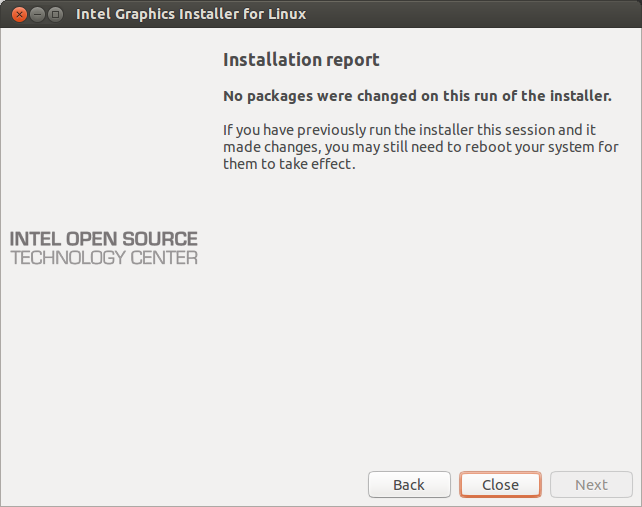The image size is (642, 507).
Task: Click the line starting "If you have previously"
Action: [409, 130]
